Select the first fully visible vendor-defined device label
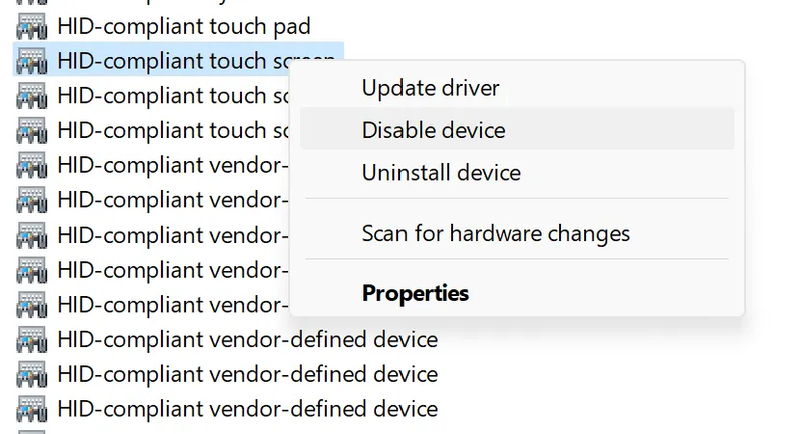 (x=247, y=340)
